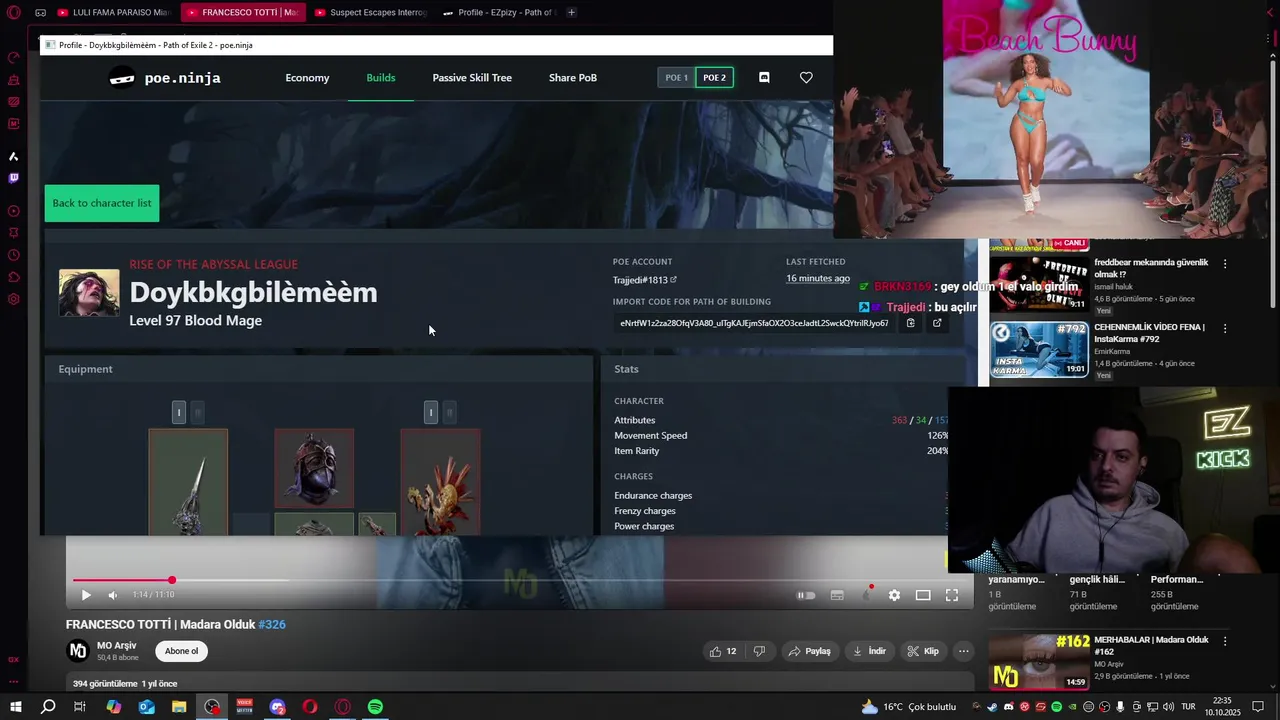Open Share PoB page
Screen dimensions: 1280x720
click(x=573, y=78)
